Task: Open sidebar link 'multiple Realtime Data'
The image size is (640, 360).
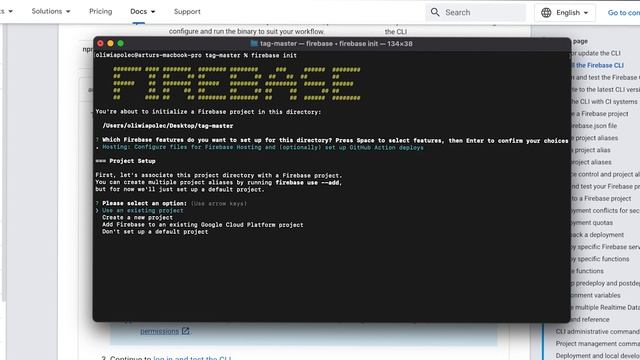Action: point(607,307)
